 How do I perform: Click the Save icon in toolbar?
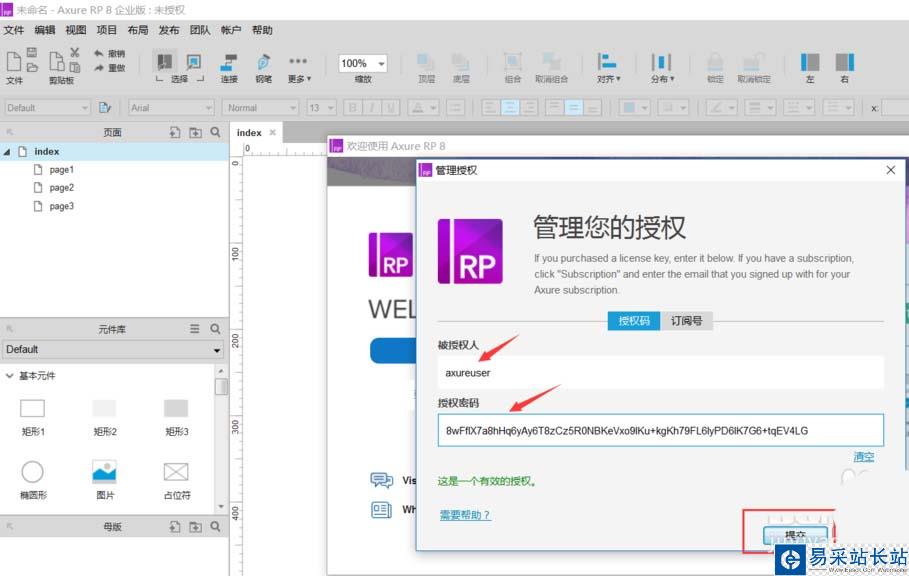tap(32, 53)
